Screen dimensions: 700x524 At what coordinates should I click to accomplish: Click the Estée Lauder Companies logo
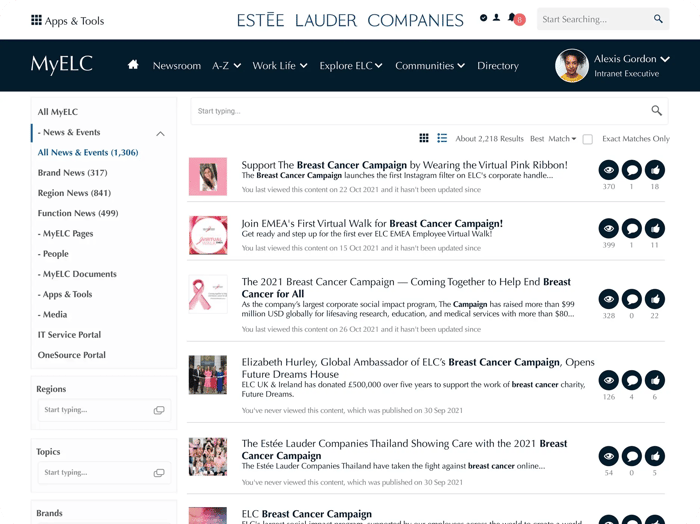pos(350,20)
